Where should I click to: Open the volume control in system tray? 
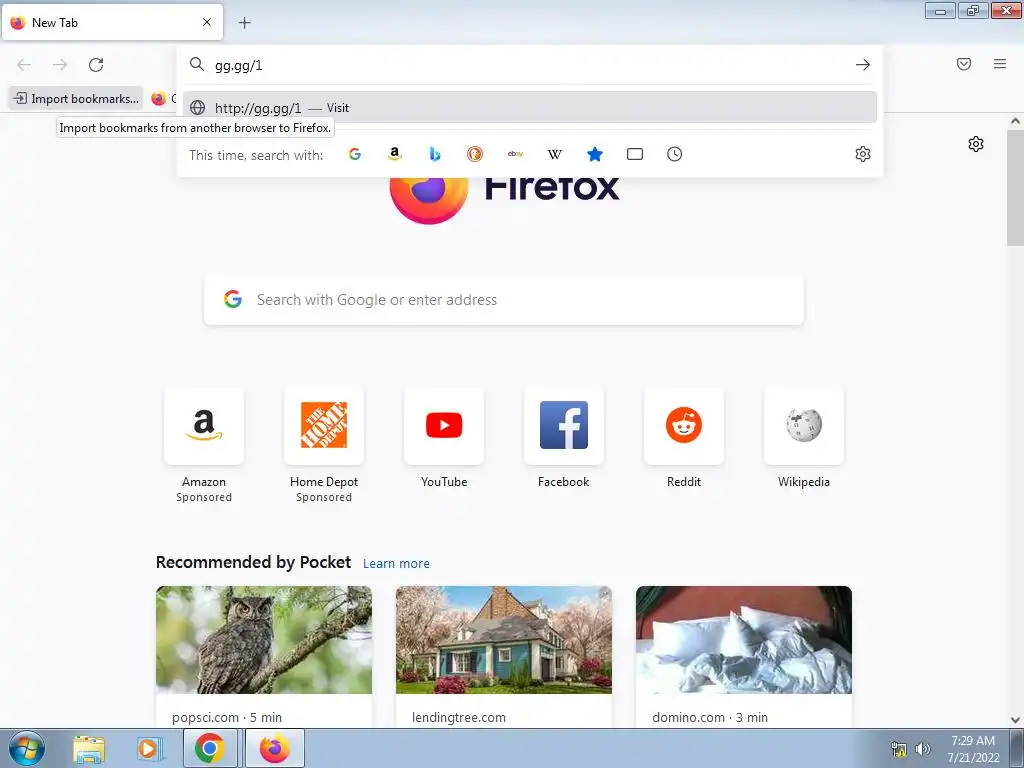click(922, 748)
